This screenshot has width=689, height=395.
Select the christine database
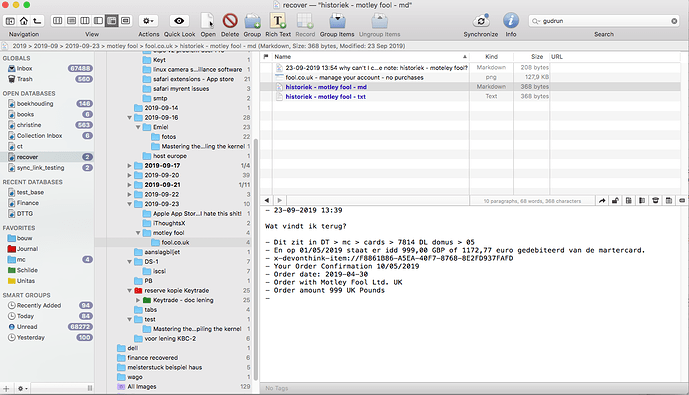tap(29, 125)
